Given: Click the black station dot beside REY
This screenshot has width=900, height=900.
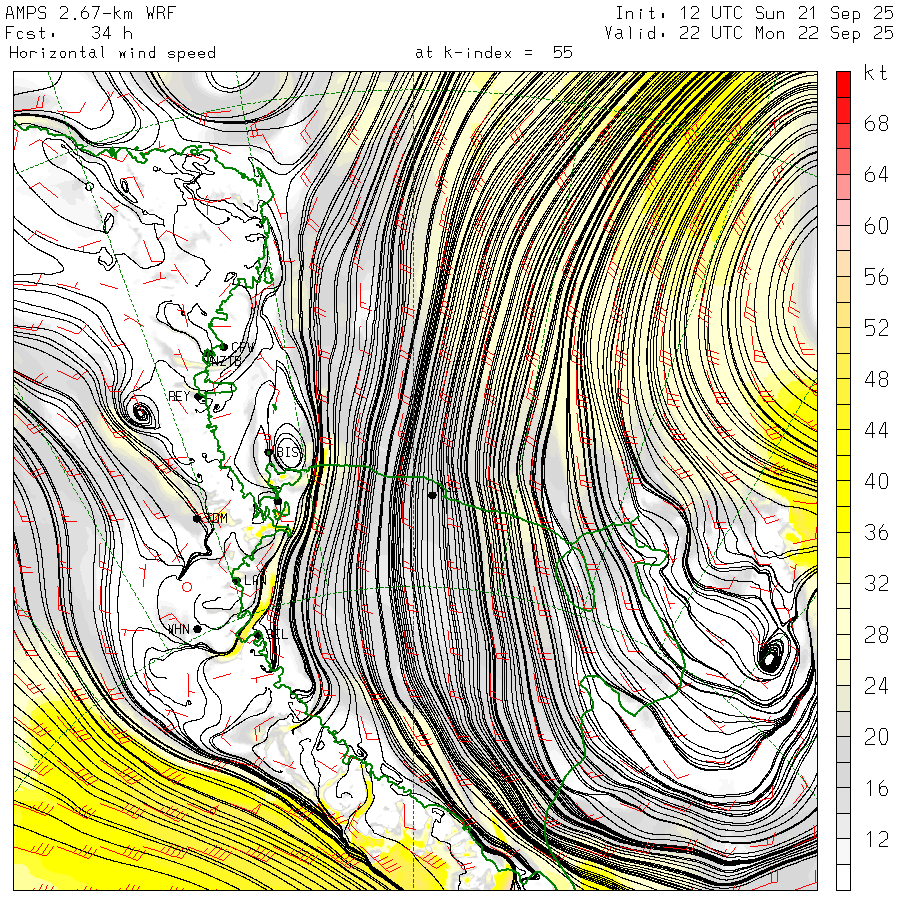Looking at the screenshot, I should point(198,396).
